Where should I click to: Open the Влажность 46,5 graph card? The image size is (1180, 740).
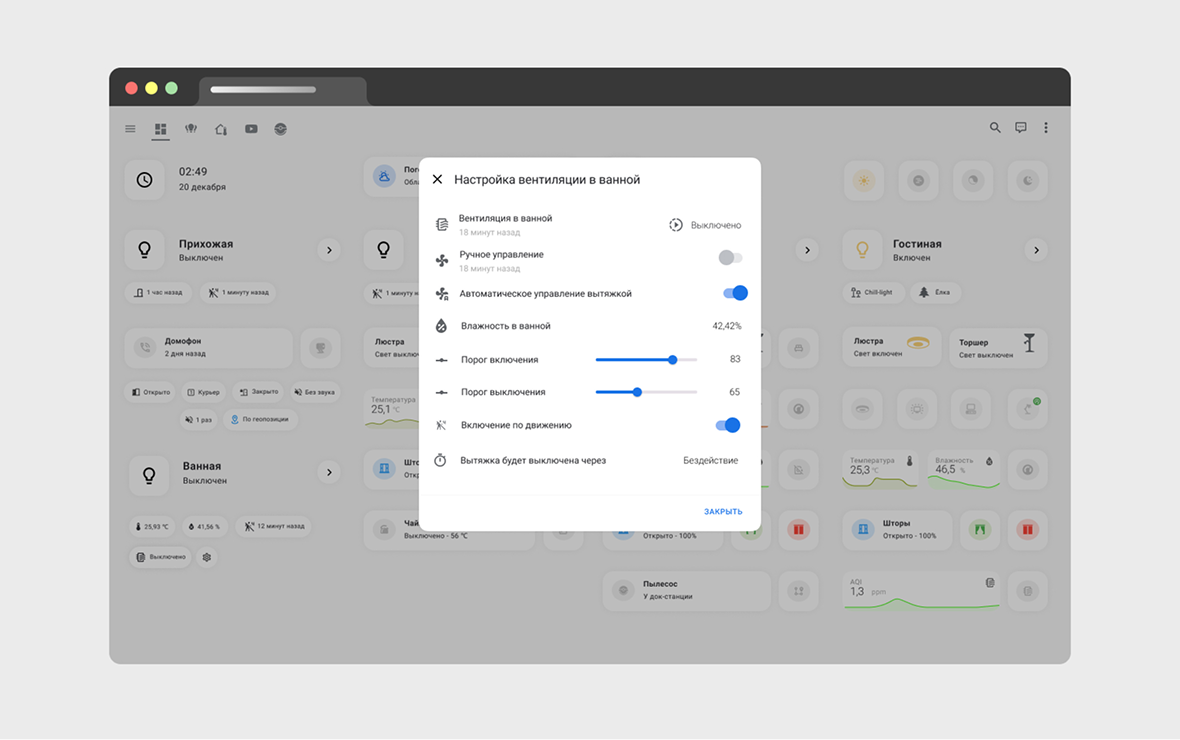(x=963, y=469)
